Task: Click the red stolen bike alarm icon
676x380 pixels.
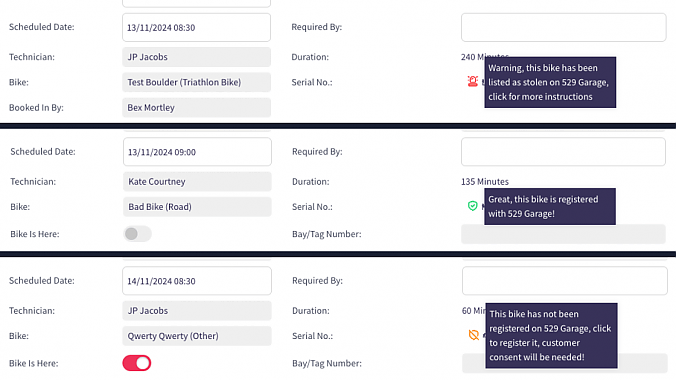Action: click(x=473, y=81)
